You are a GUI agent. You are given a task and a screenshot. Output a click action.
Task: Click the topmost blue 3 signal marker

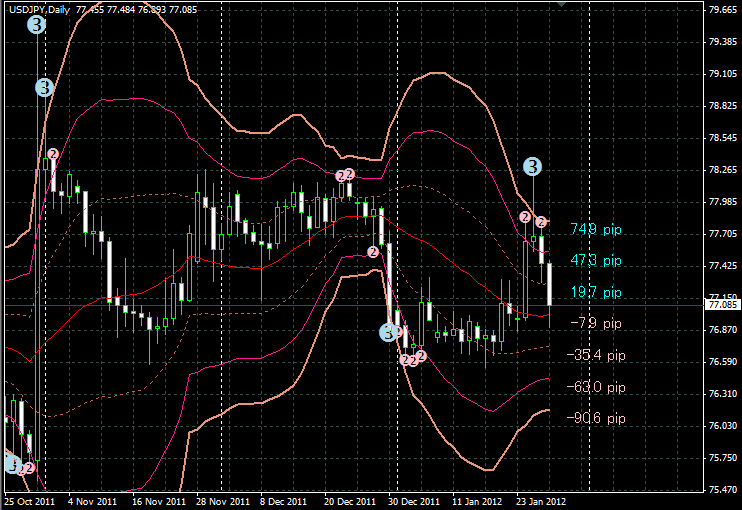[37, 25]
